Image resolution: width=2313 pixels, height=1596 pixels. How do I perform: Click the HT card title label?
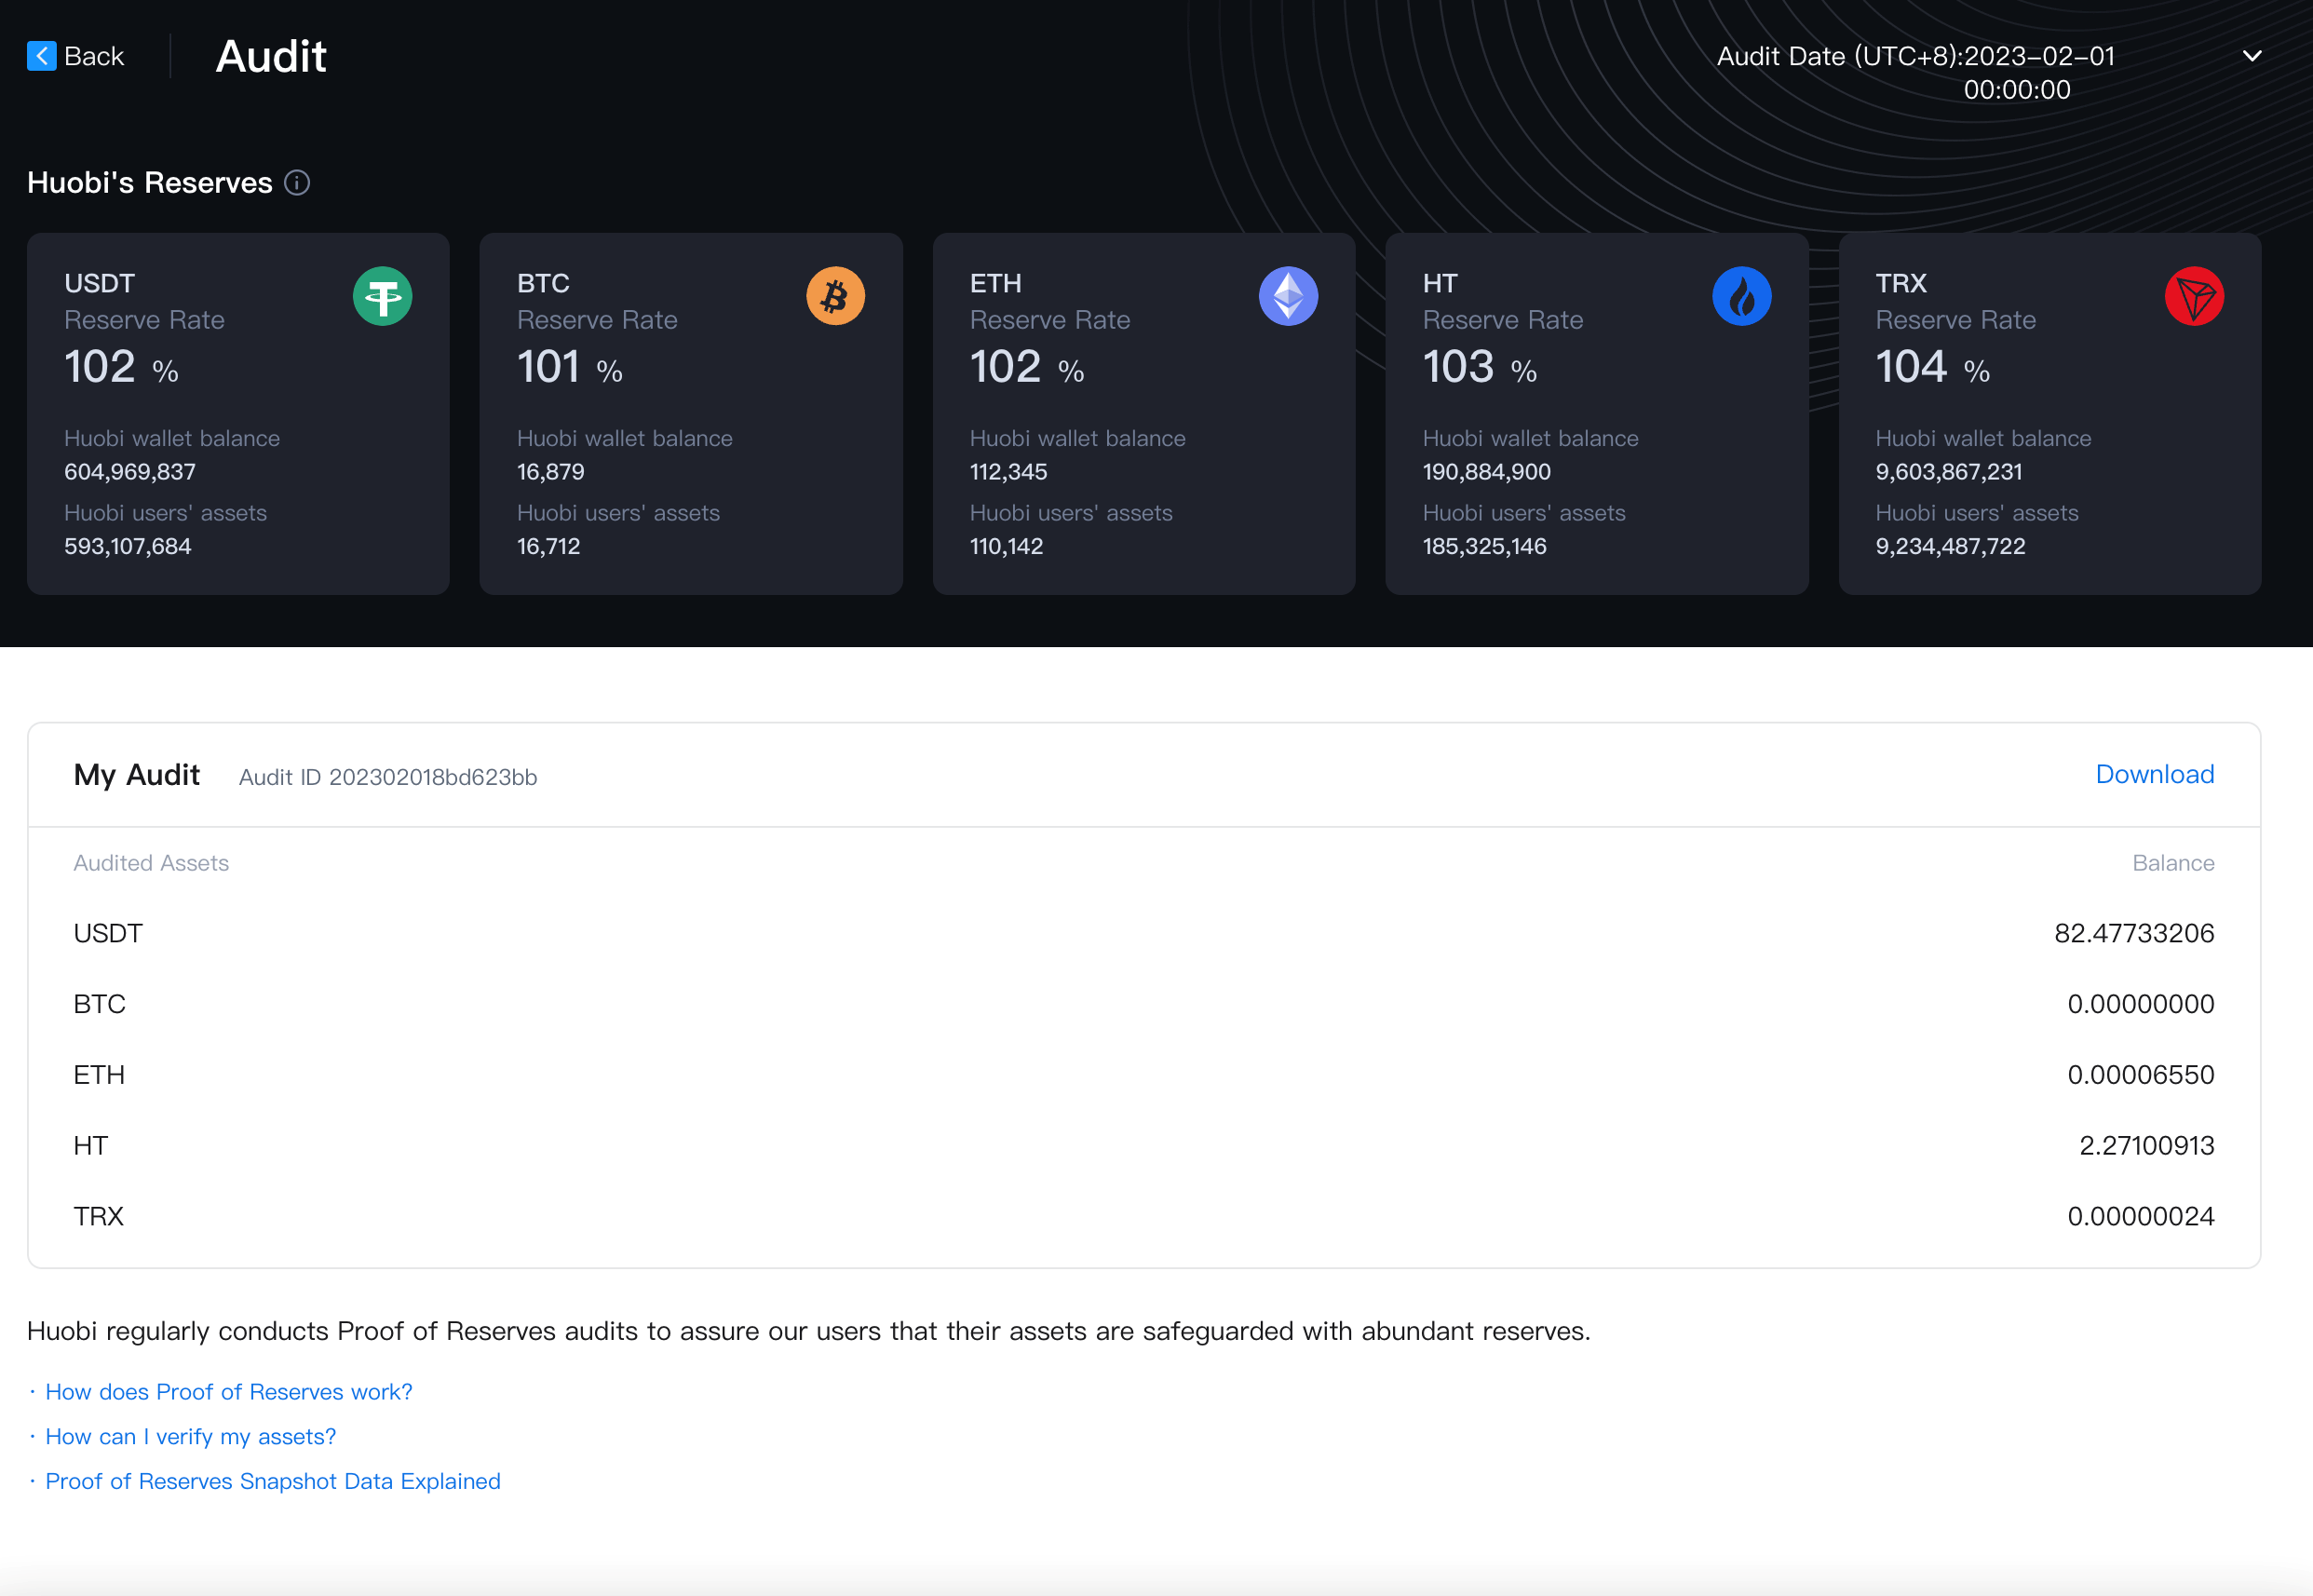coord(1439,284)
